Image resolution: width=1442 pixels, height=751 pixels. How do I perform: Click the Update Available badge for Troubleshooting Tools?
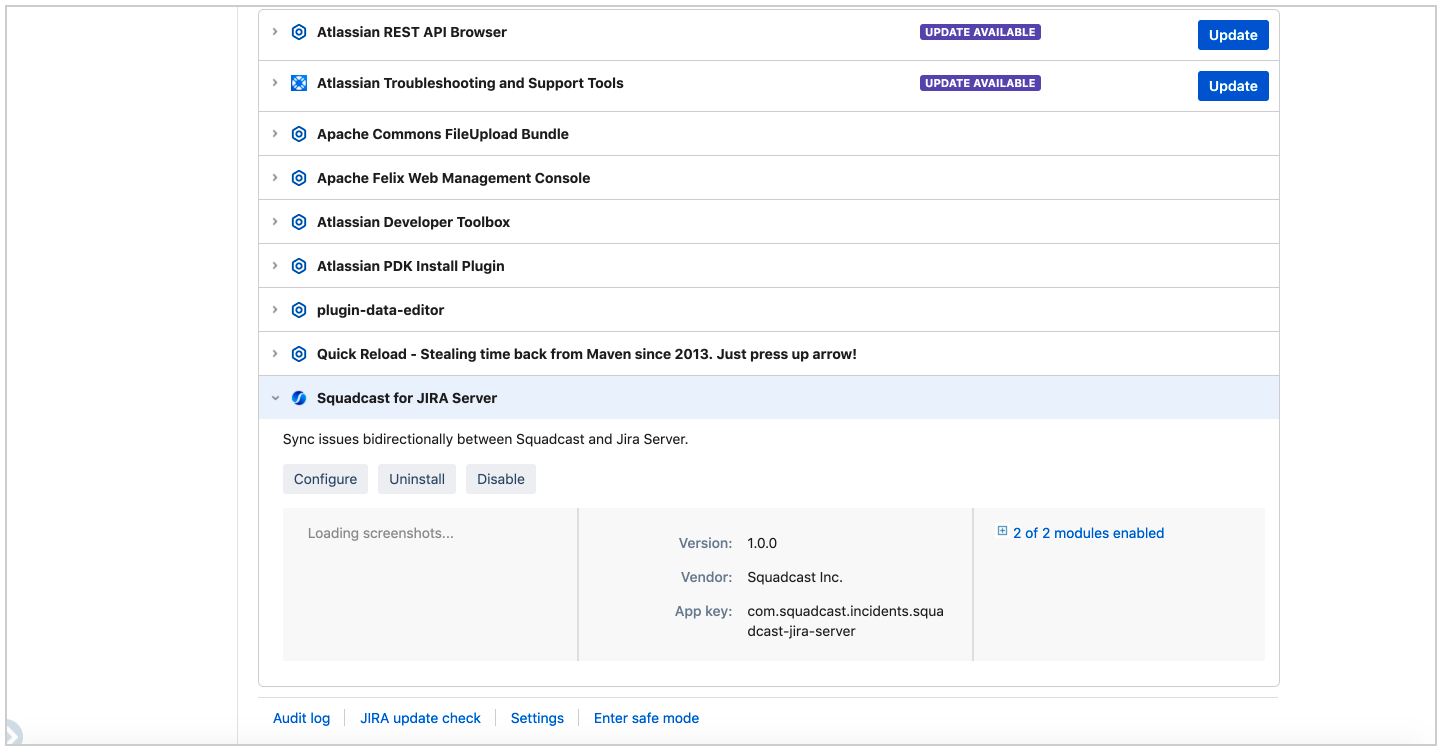coord(980,83)
